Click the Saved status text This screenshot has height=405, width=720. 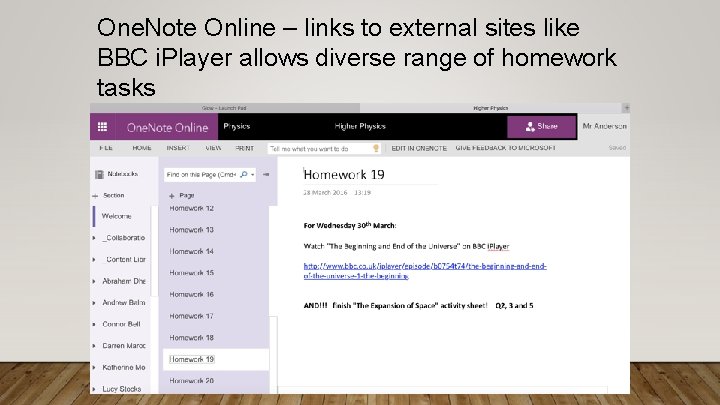tap(617, 148)
